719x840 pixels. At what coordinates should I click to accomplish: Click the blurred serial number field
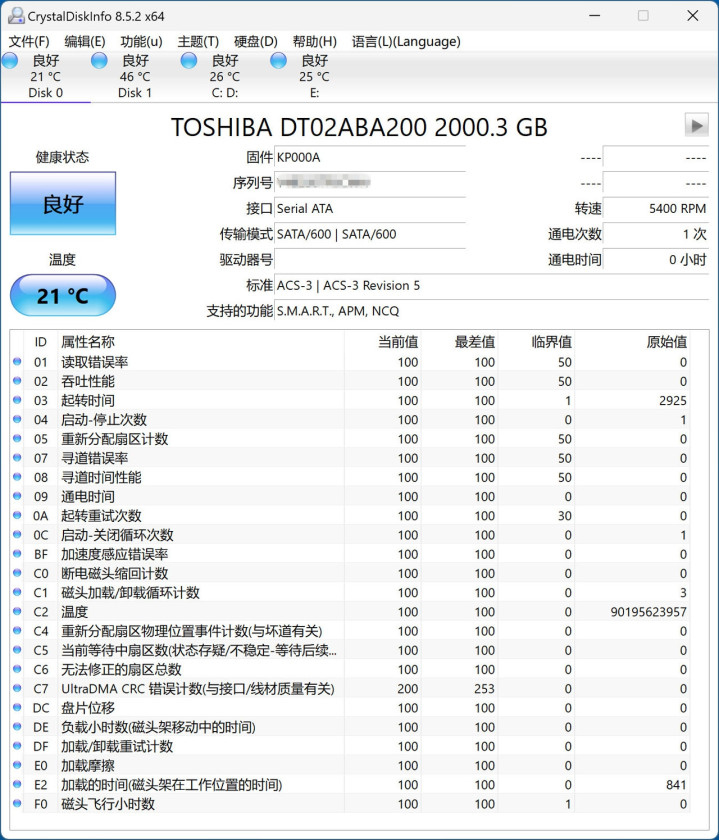pos(370,183)
